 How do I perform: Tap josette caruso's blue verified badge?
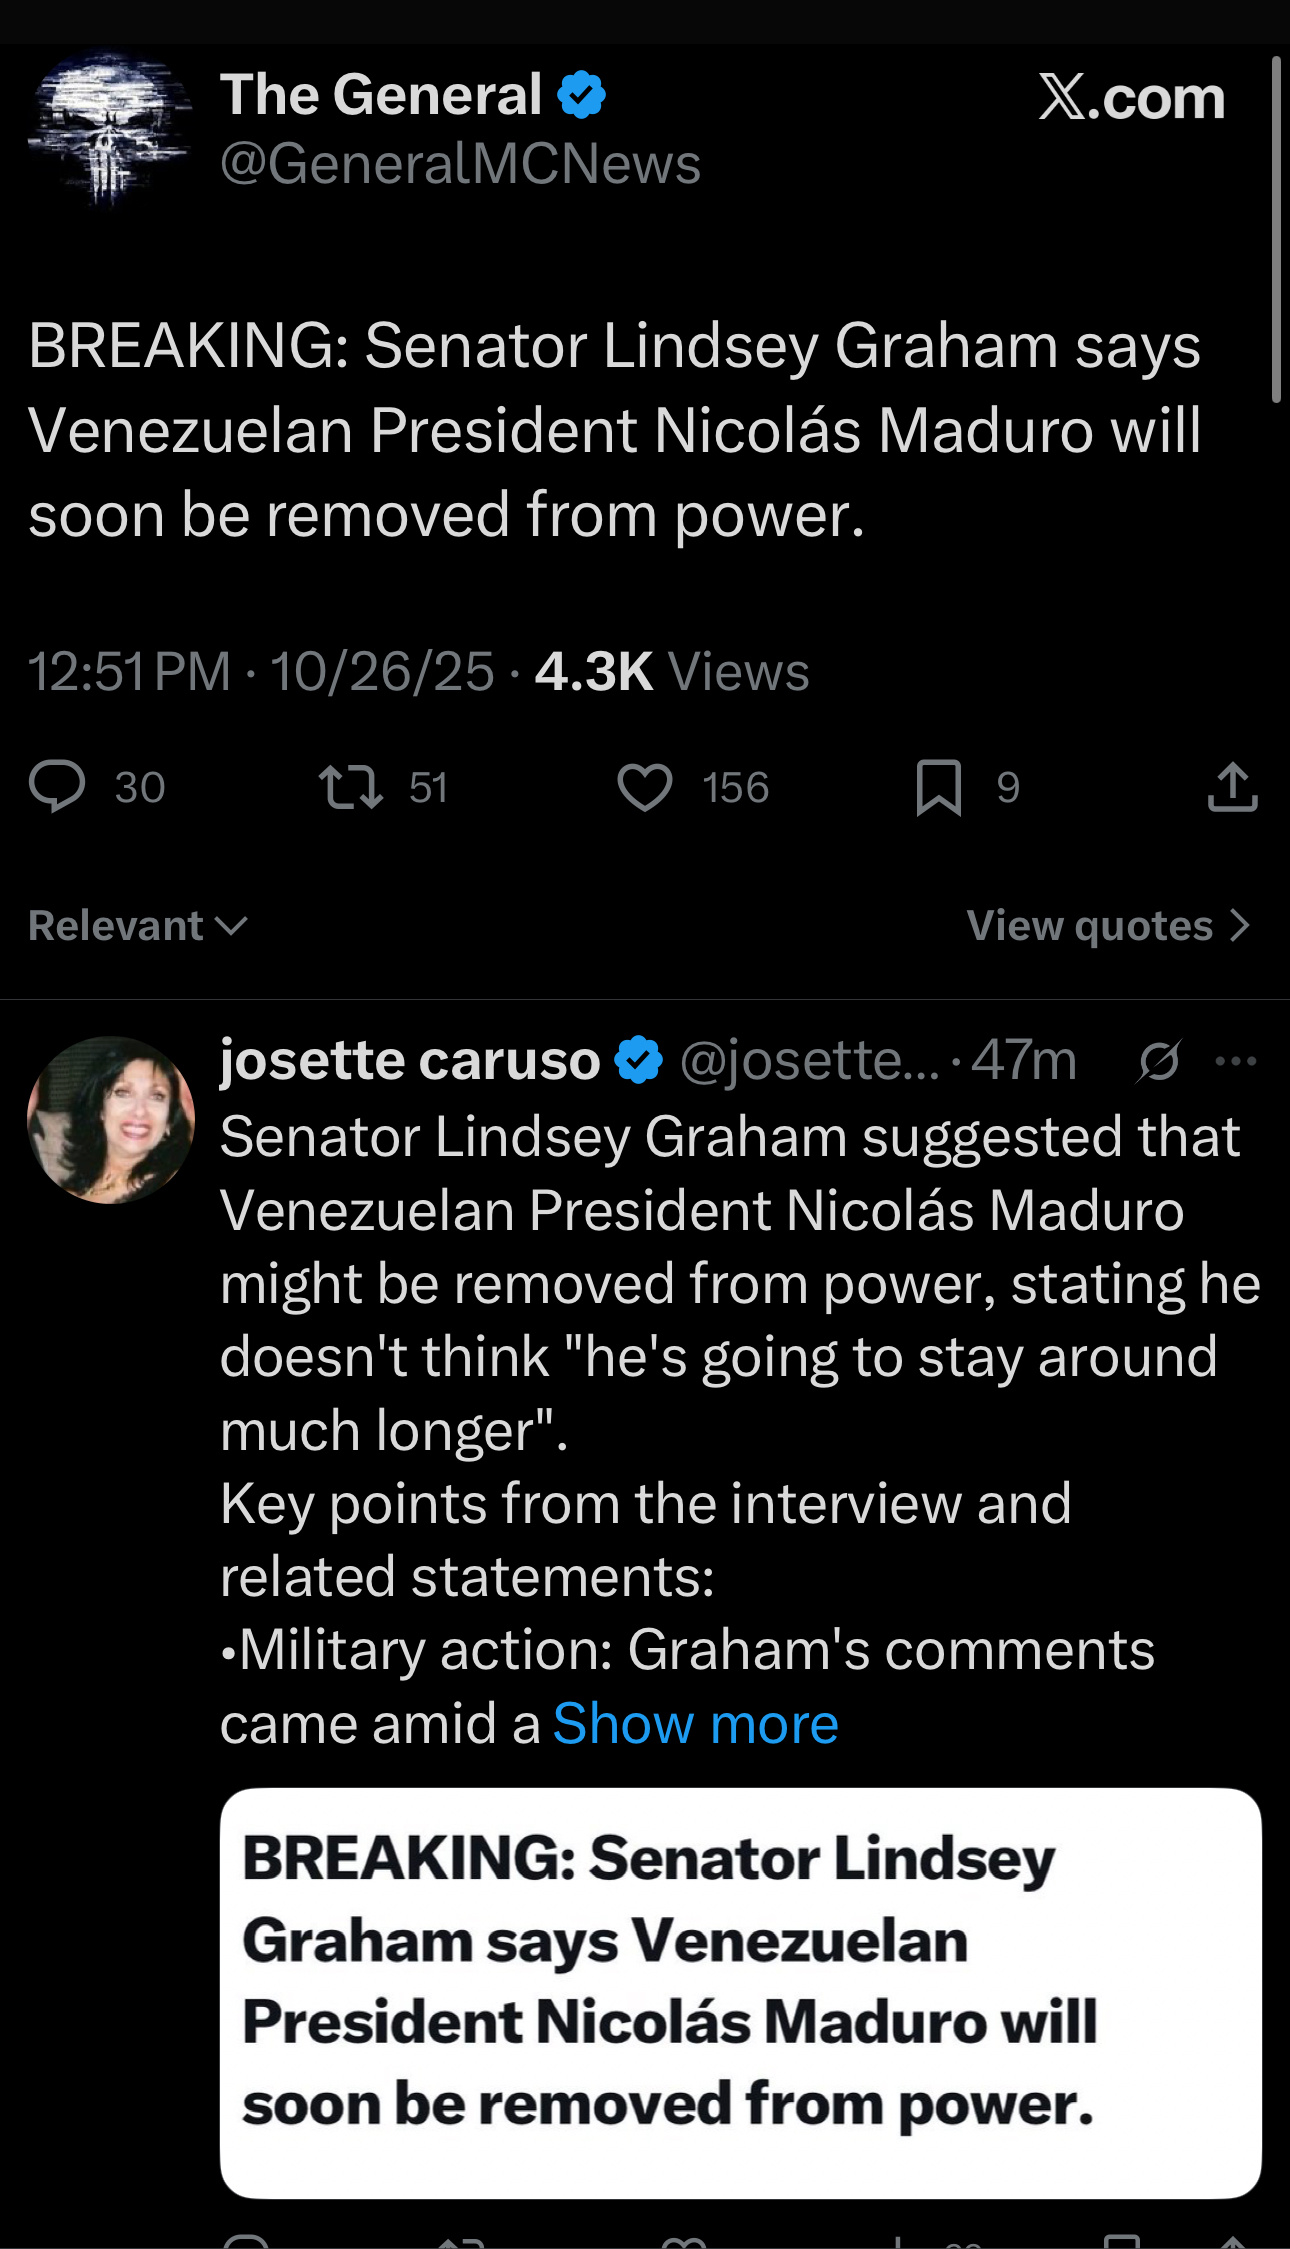point(638,1060)
